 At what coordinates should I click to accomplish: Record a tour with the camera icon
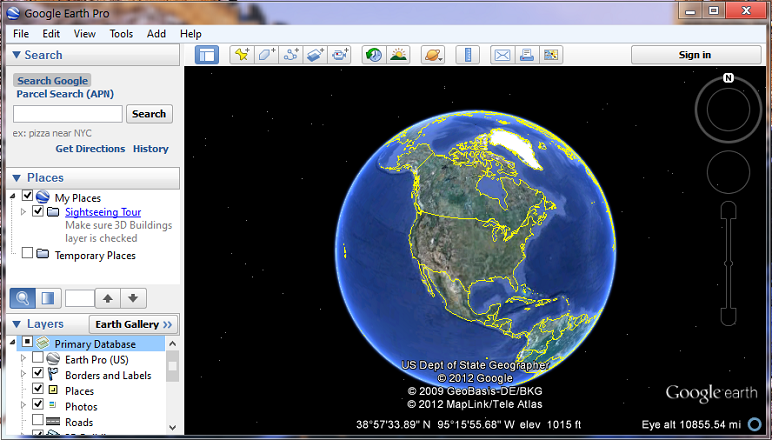[339, 55]
